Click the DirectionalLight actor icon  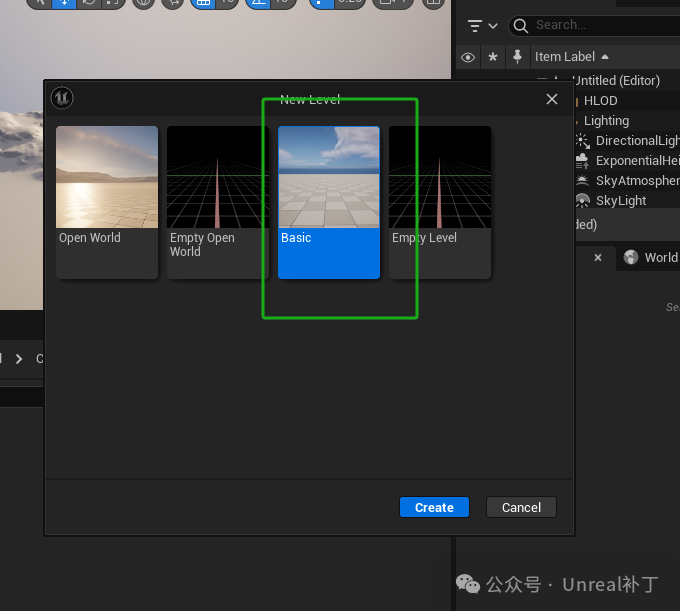(582, 141)
